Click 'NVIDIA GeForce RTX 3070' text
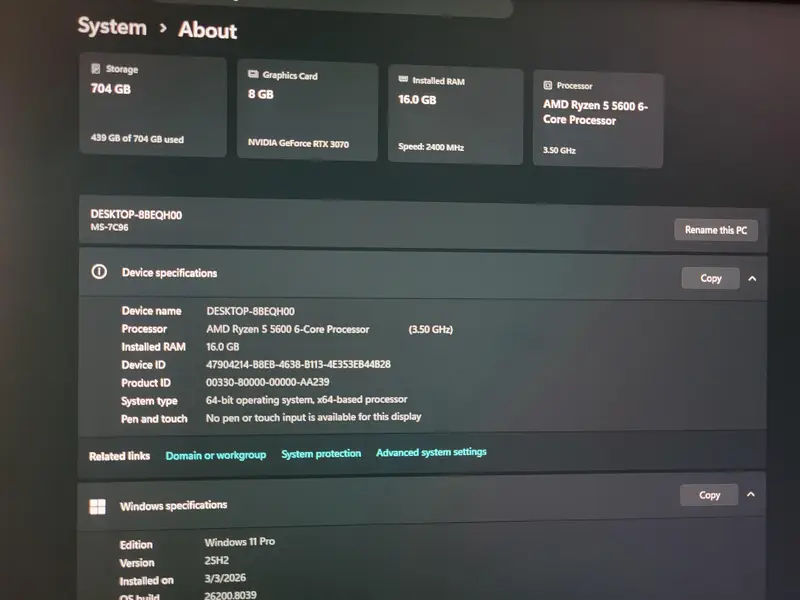The width and height of the screenshot is (800, 600). click(x=298, y=143)
